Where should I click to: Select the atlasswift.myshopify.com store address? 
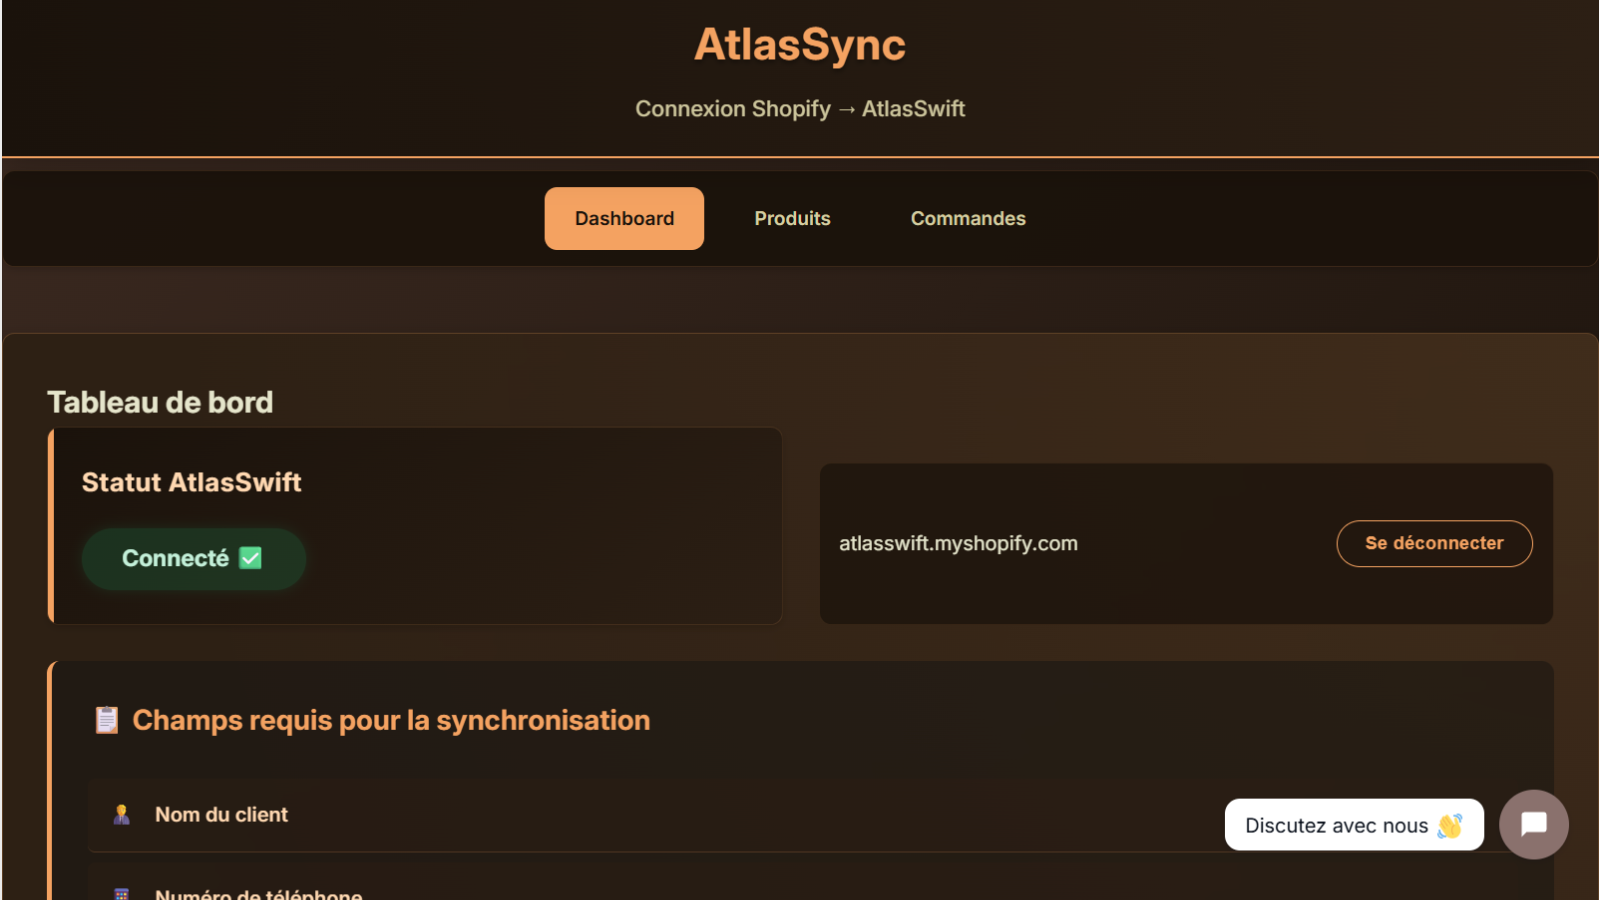(x=958, y=544)
